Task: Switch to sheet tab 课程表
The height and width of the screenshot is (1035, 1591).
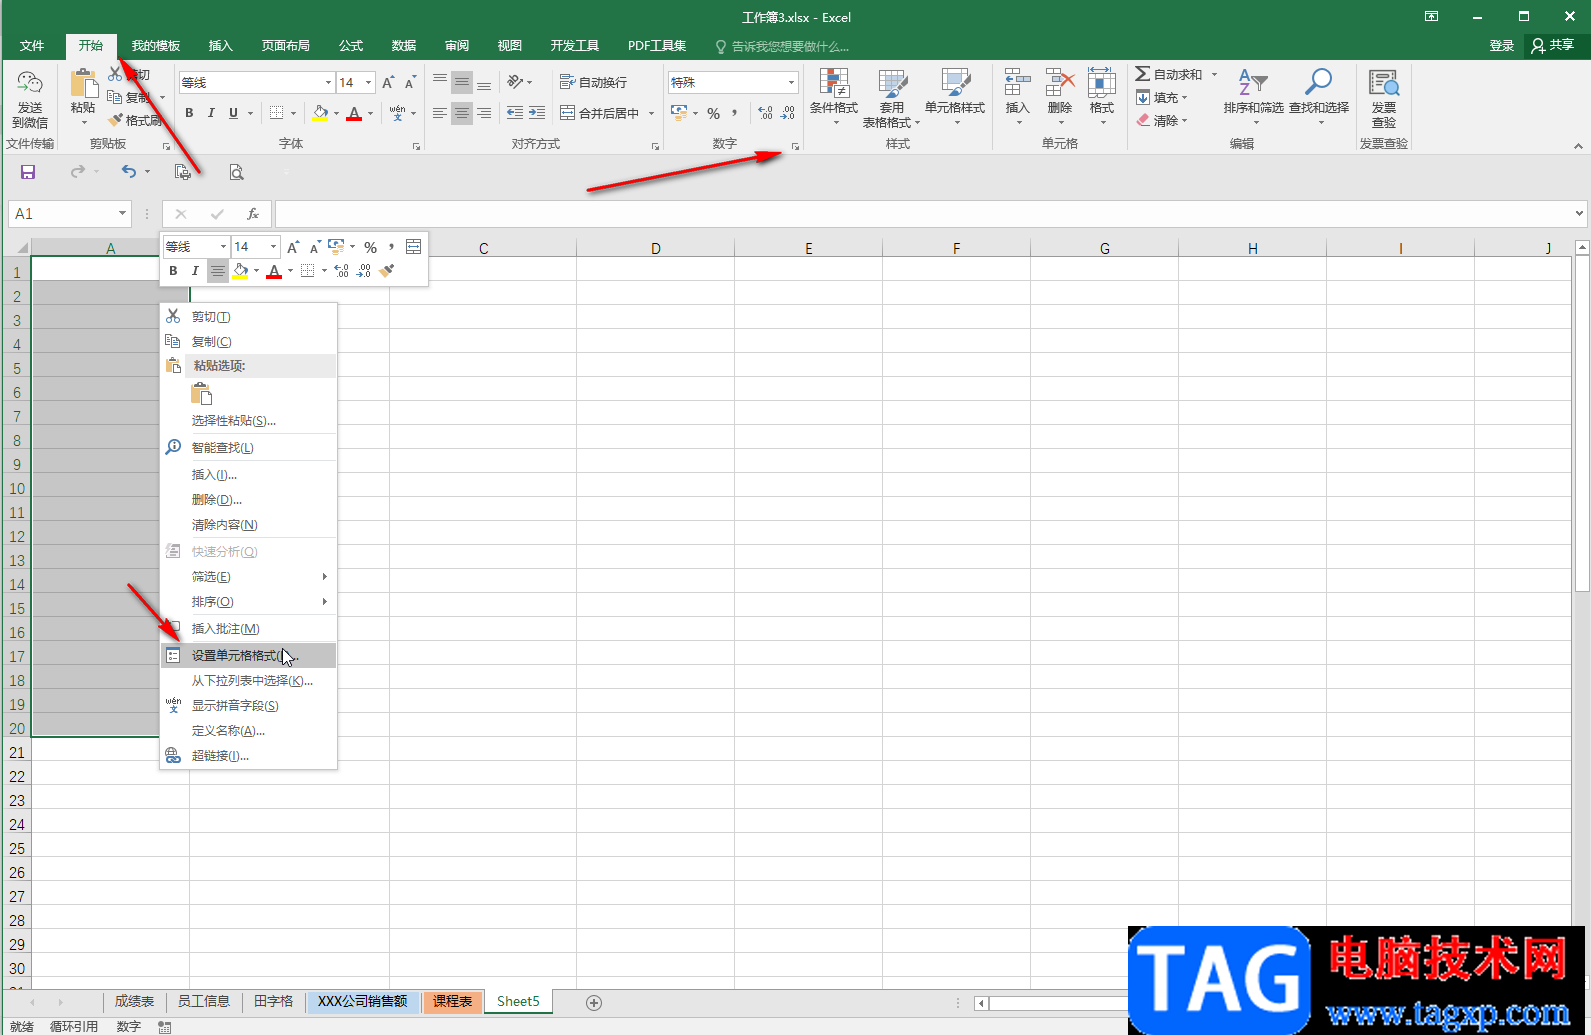Action: [x=452, y=1001]
